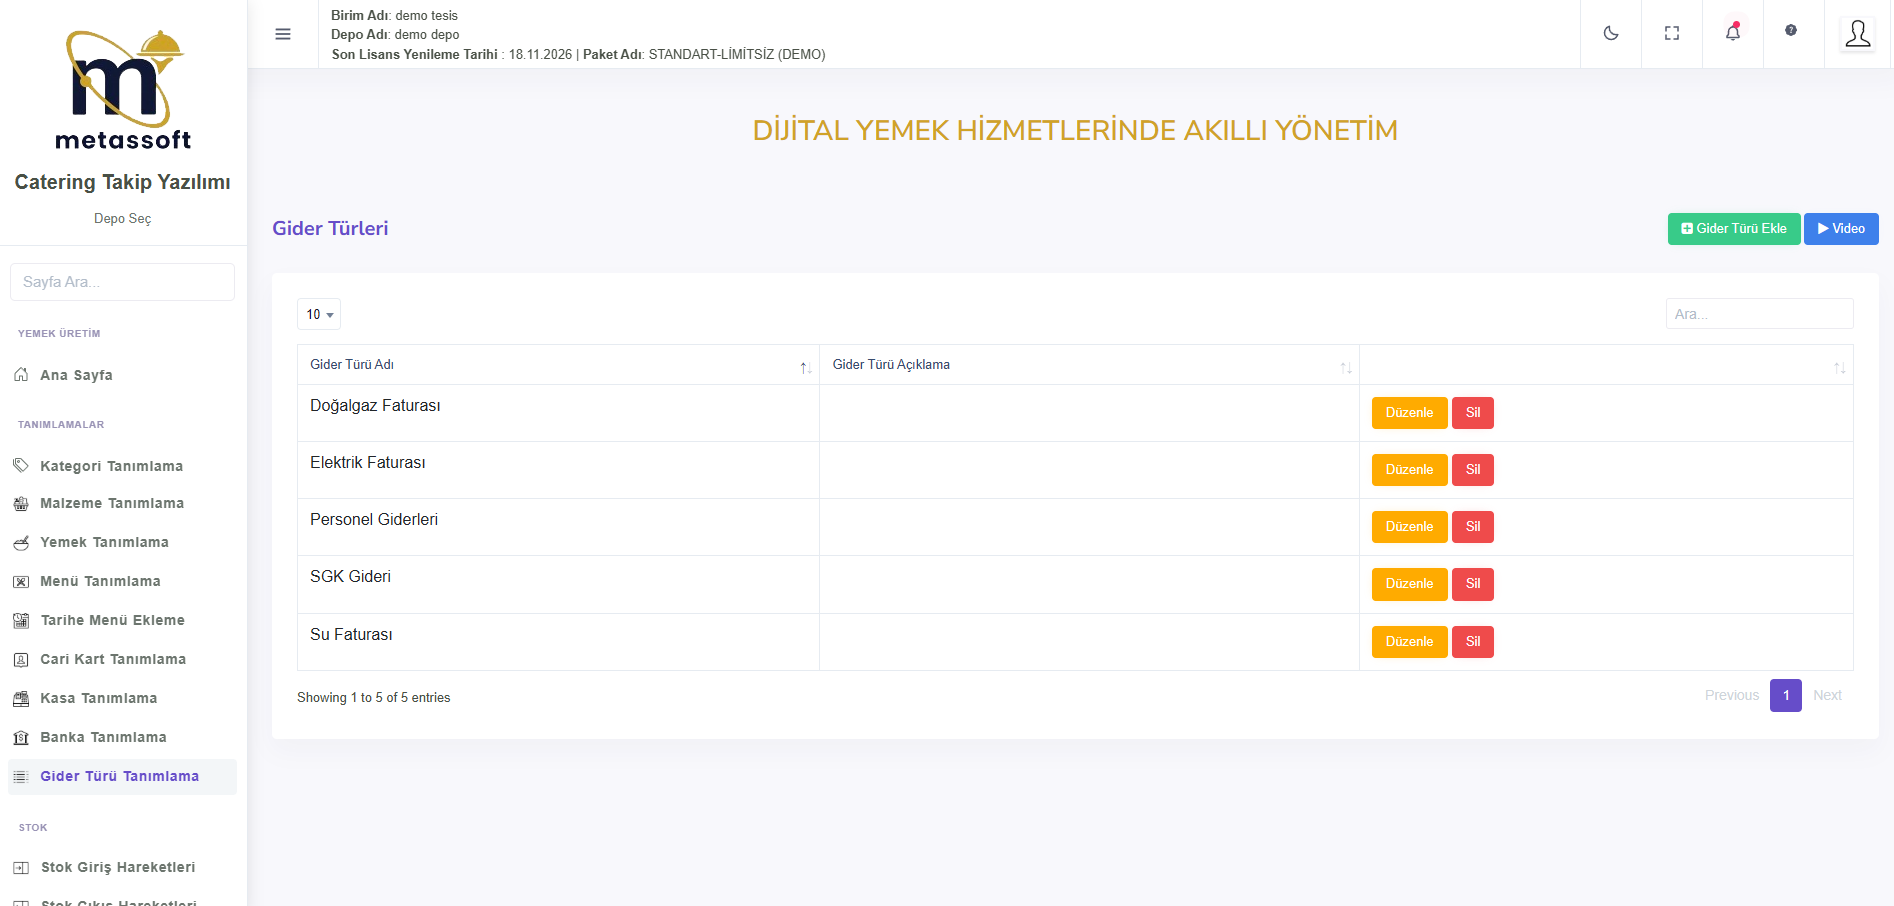Screen dimensions: 1894x906
Task: Click the Gider Türü Ekle button
Action: click(x=1733, y=229)
